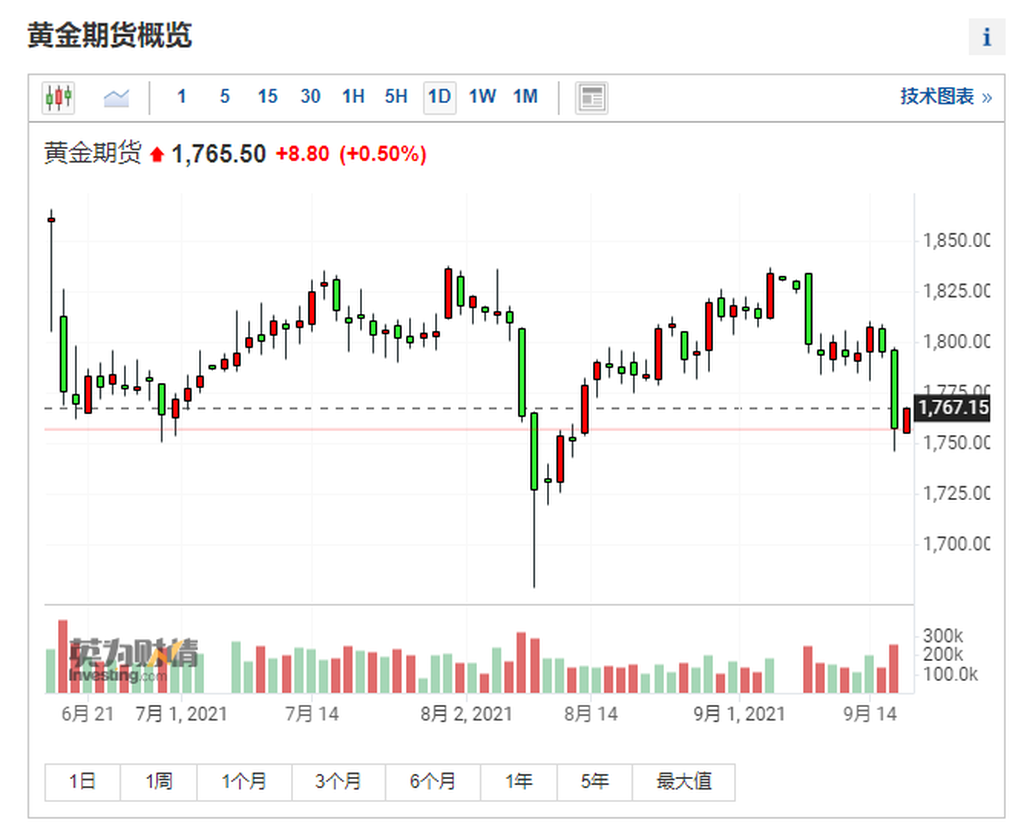This screenshot has width=1024, height=837.
Task: Select the 1W weekly interval
Action: pos(482,97)
